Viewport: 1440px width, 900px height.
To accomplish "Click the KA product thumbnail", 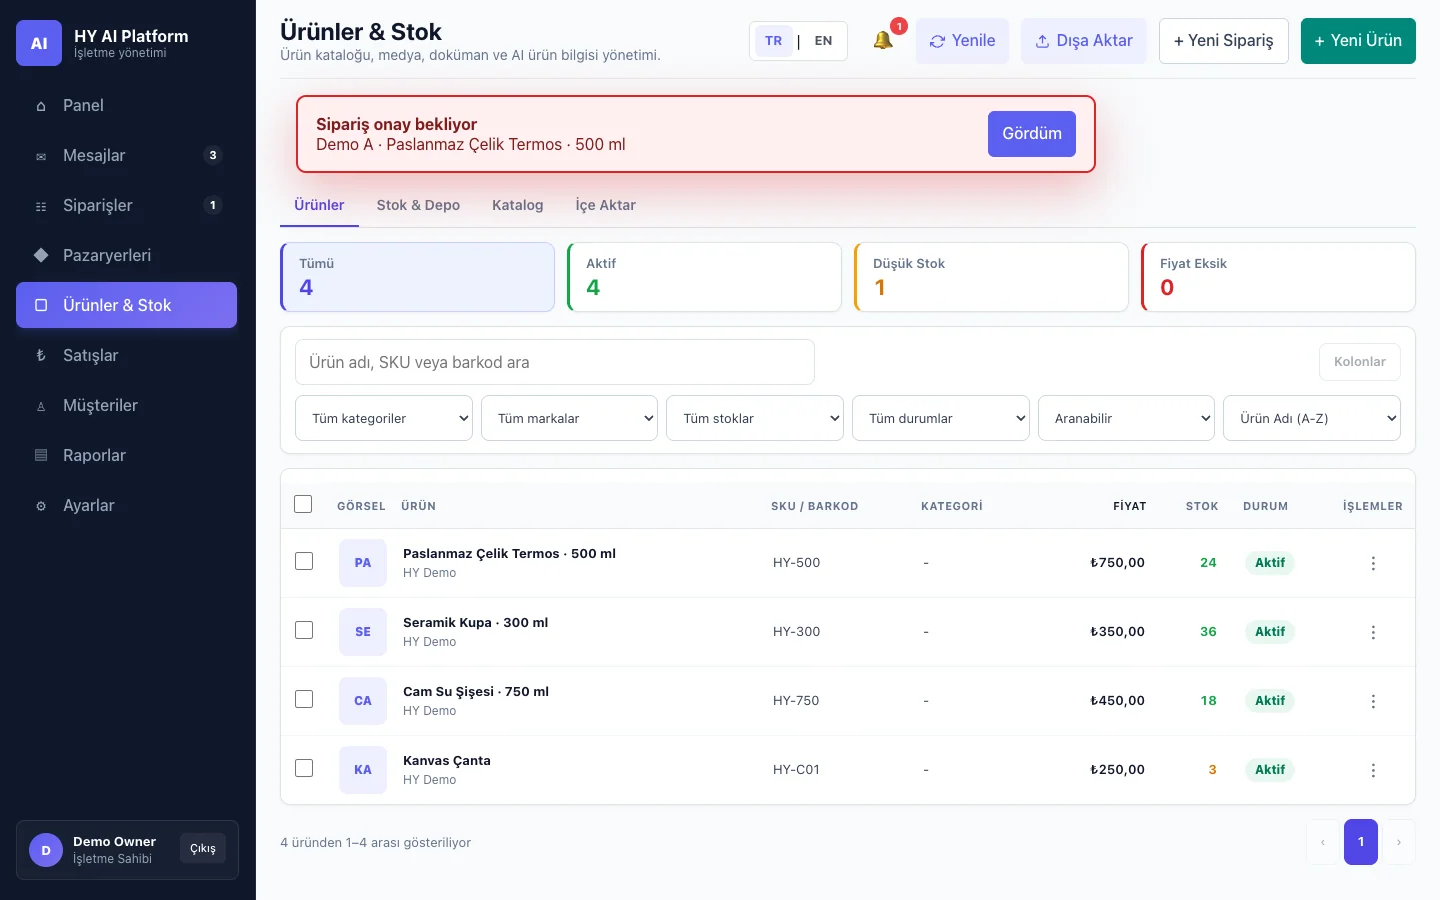I will (x=363, y=770).
